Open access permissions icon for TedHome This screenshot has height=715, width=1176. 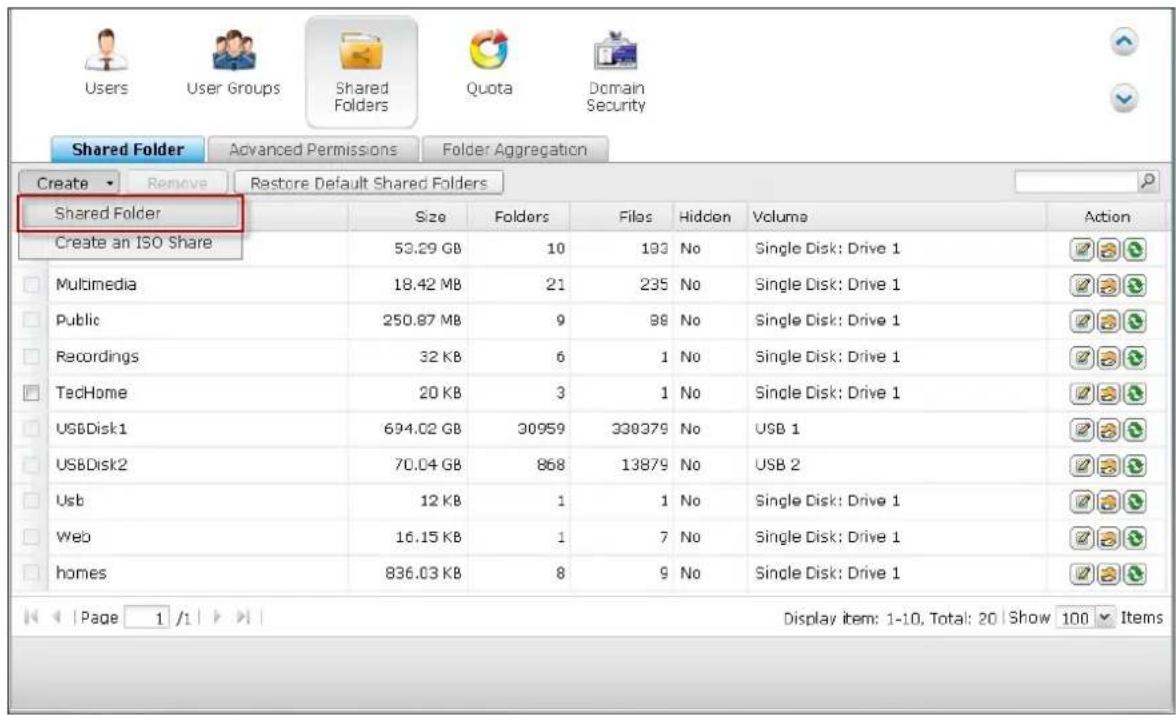click(x=1108, y=393)
